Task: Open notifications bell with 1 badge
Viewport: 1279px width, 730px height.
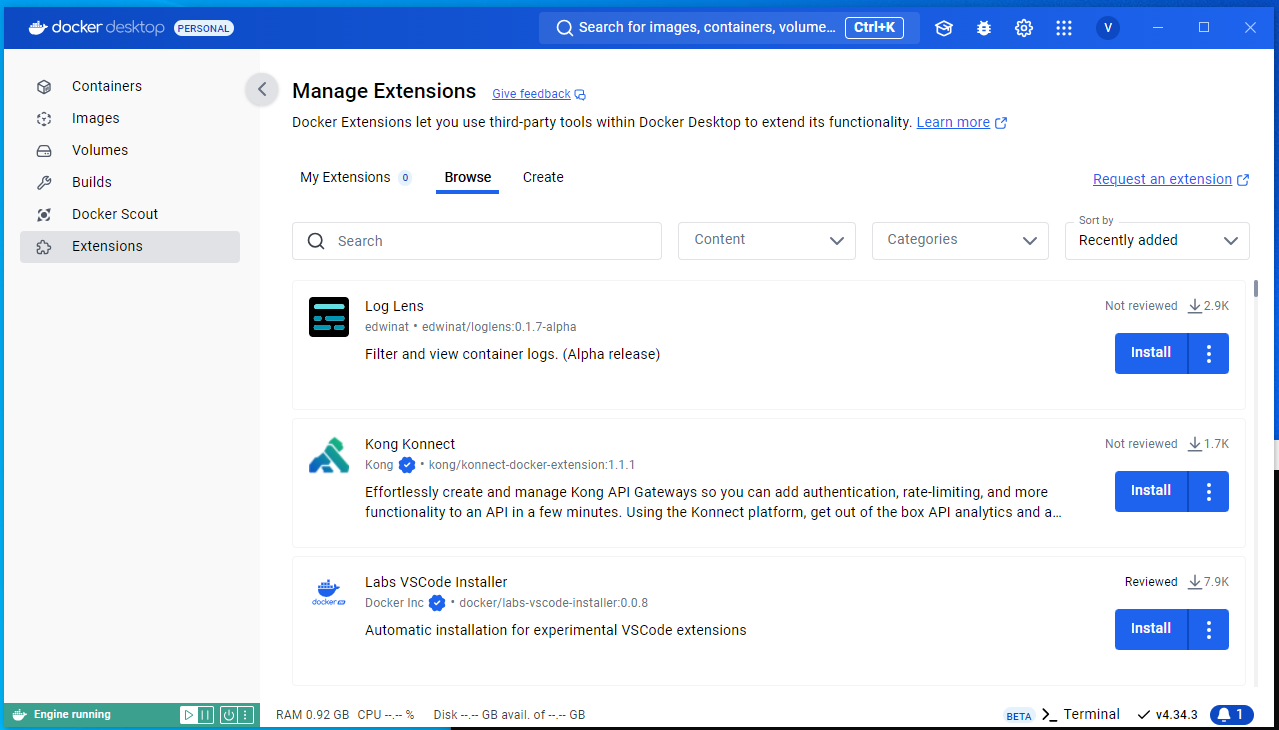Action: coord(1232,715)
